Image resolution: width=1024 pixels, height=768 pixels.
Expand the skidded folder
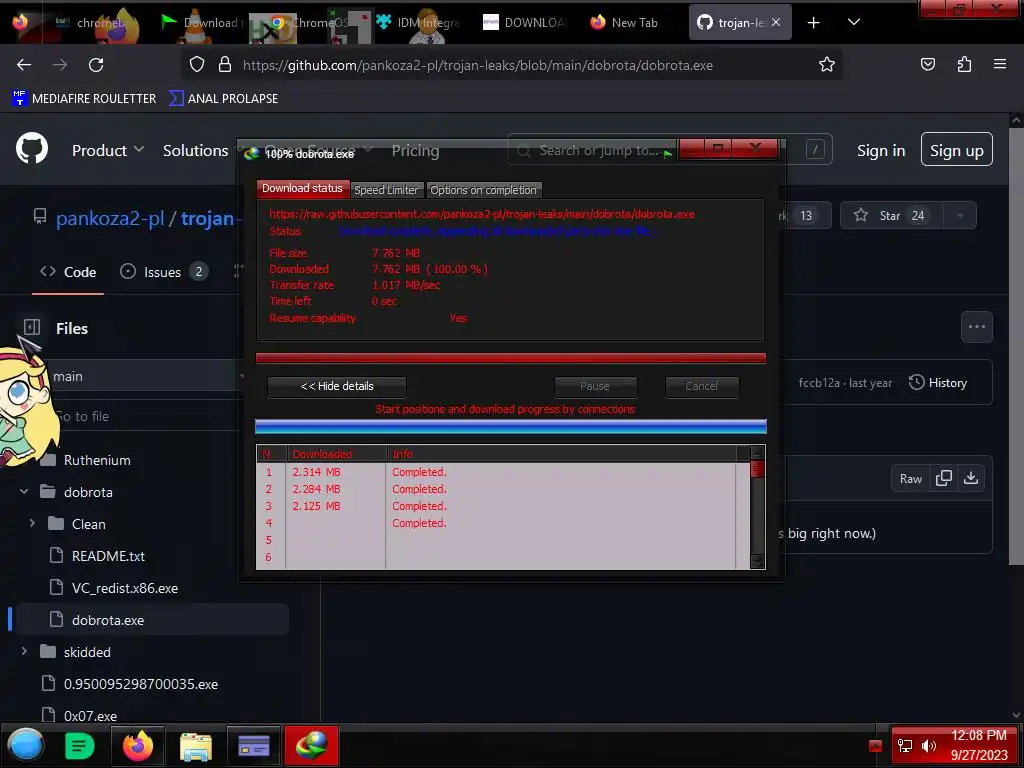24,651
